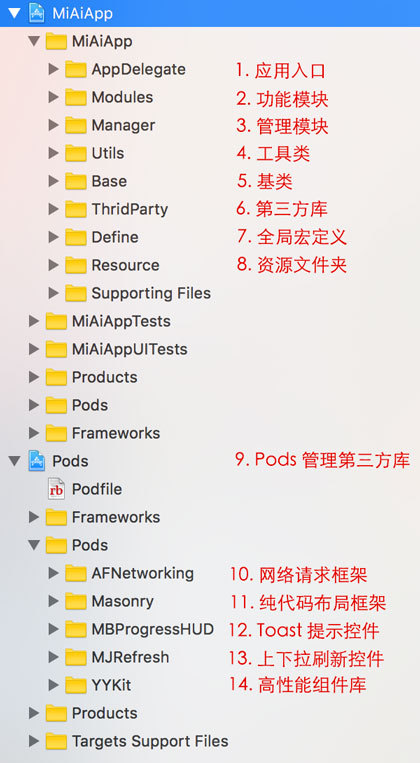The image size is (420, 763).
Task: Click the Supporting Files folder icon
Action: coord(75,293)
